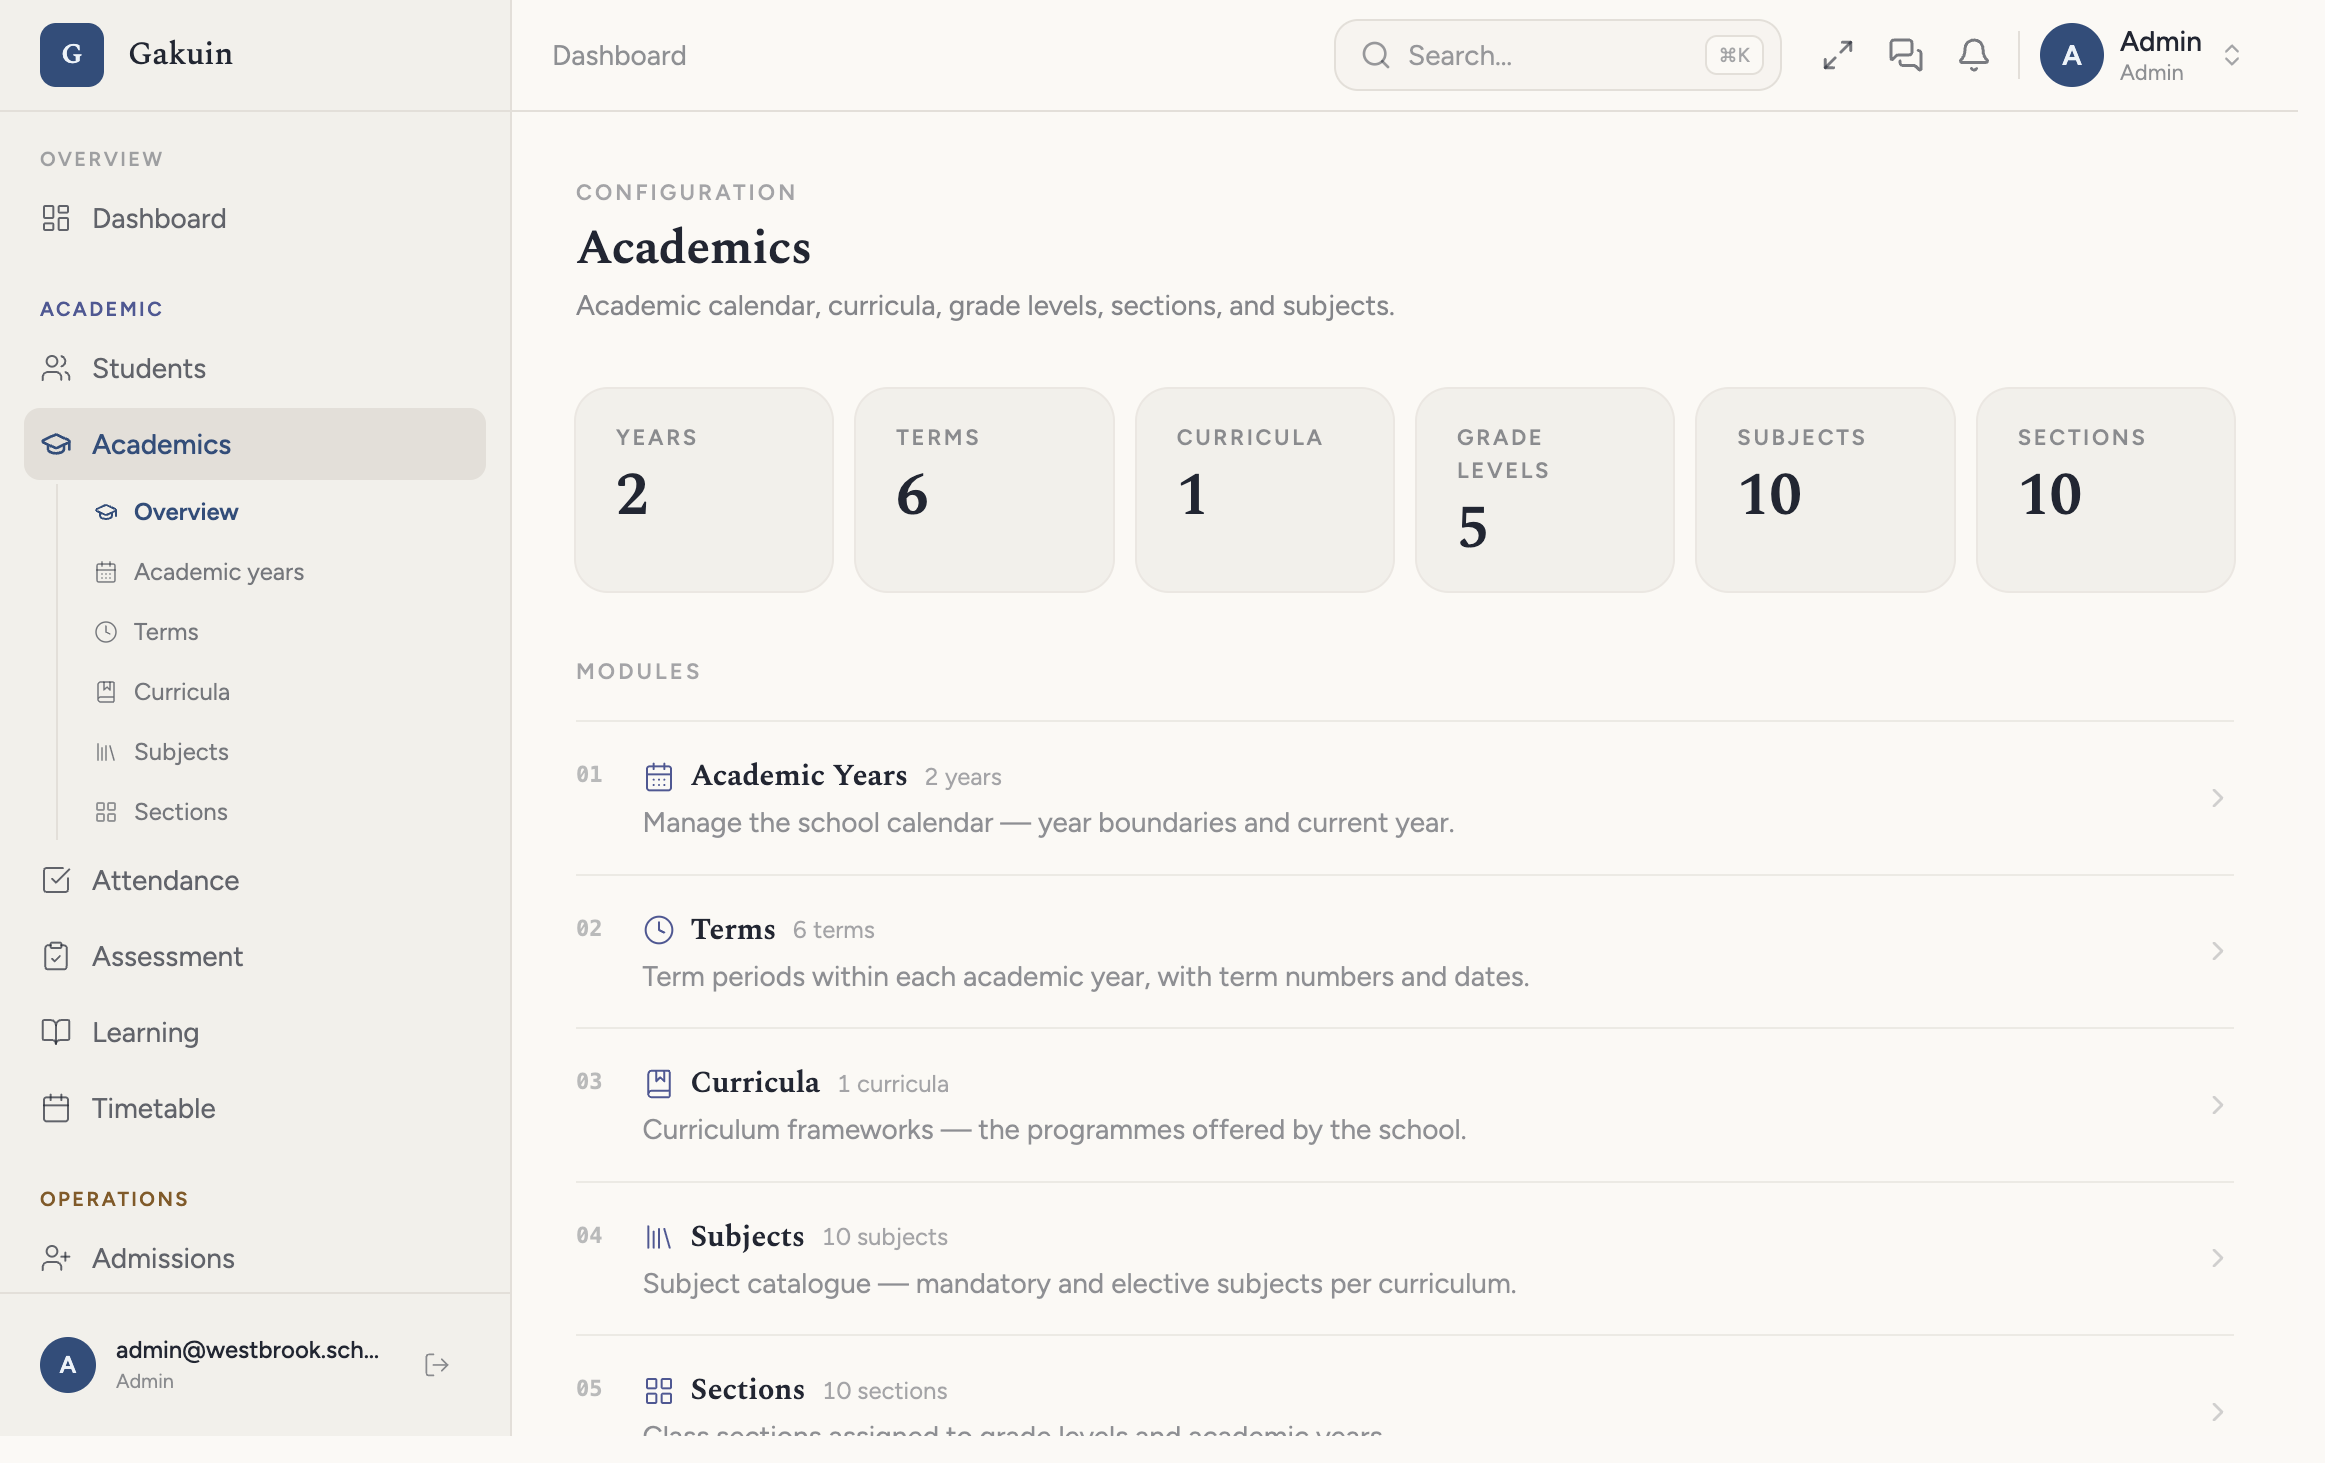This screenshot has width=2325, height=1463.
Task: Open Students in the sidebar
Action: (255, 368)
